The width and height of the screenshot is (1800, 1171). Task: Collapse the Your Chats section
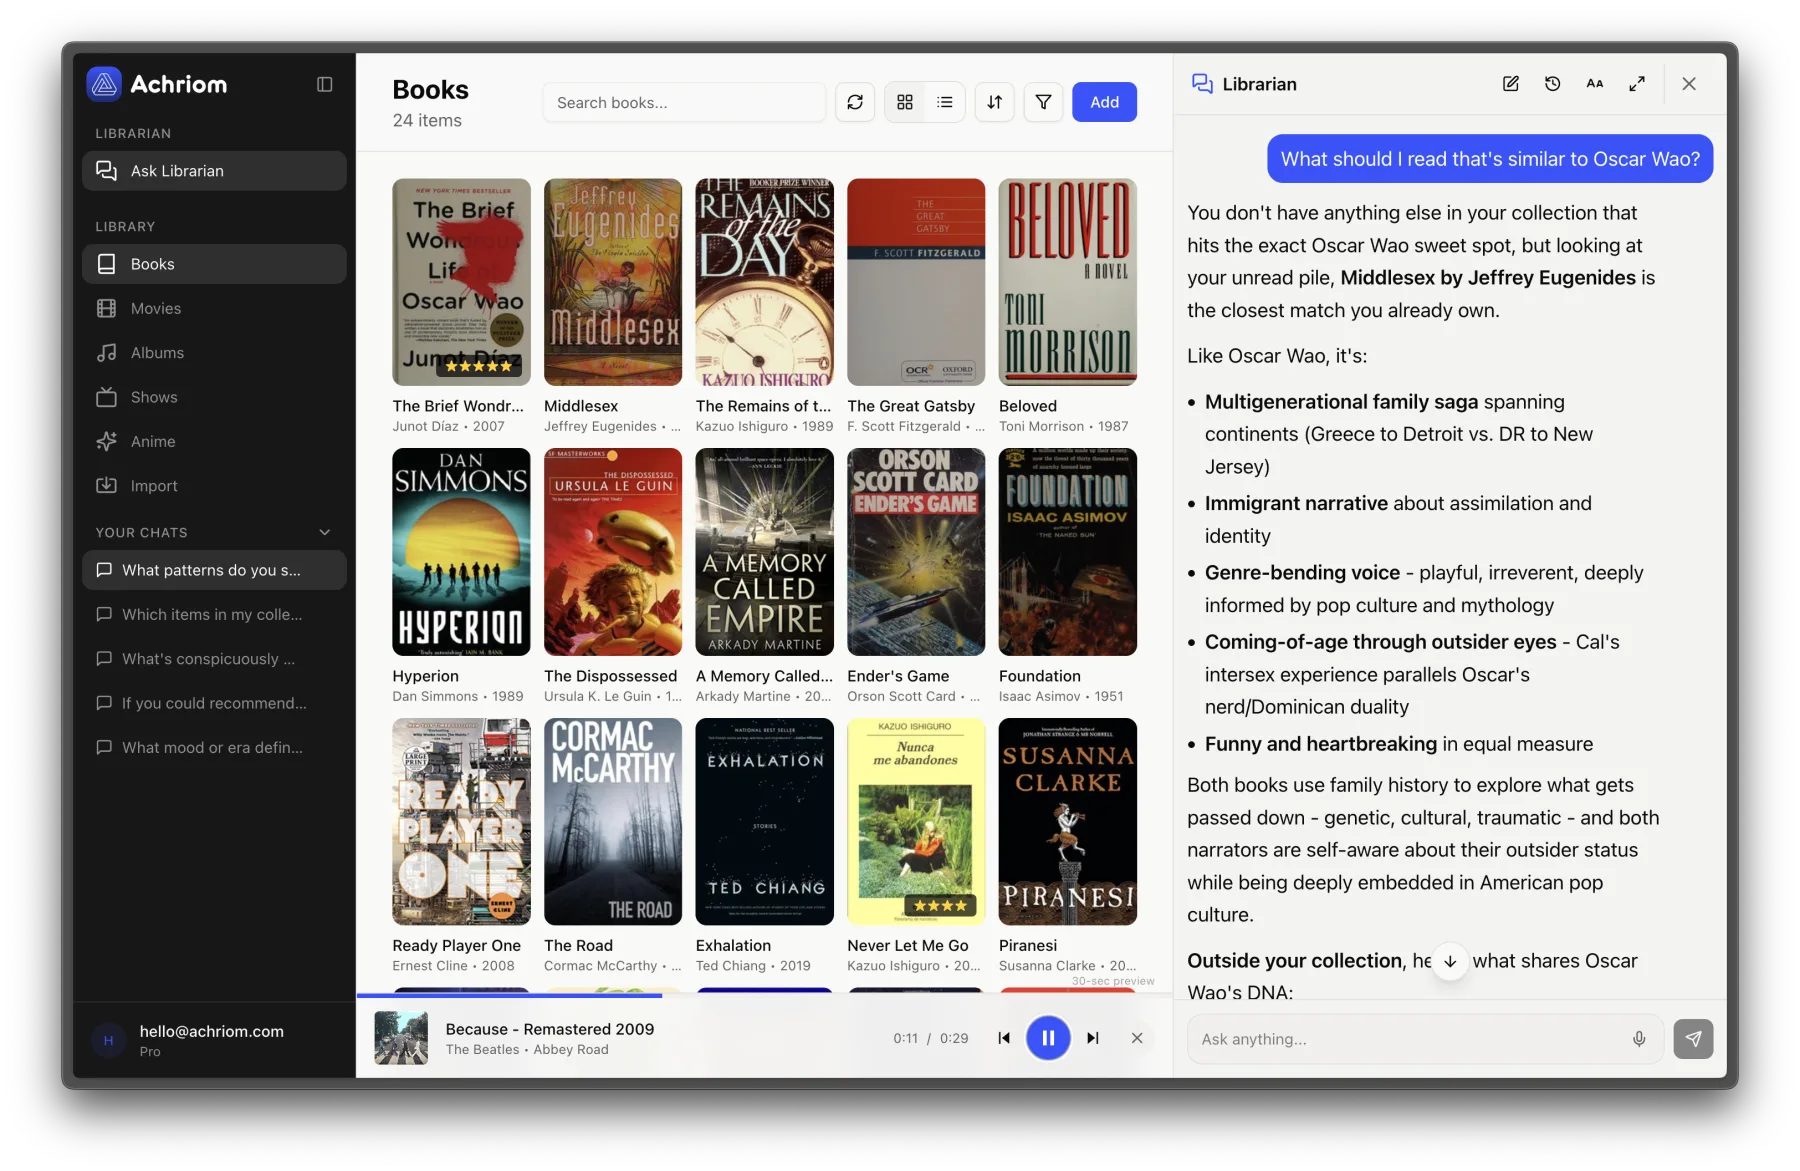[324, 532]
